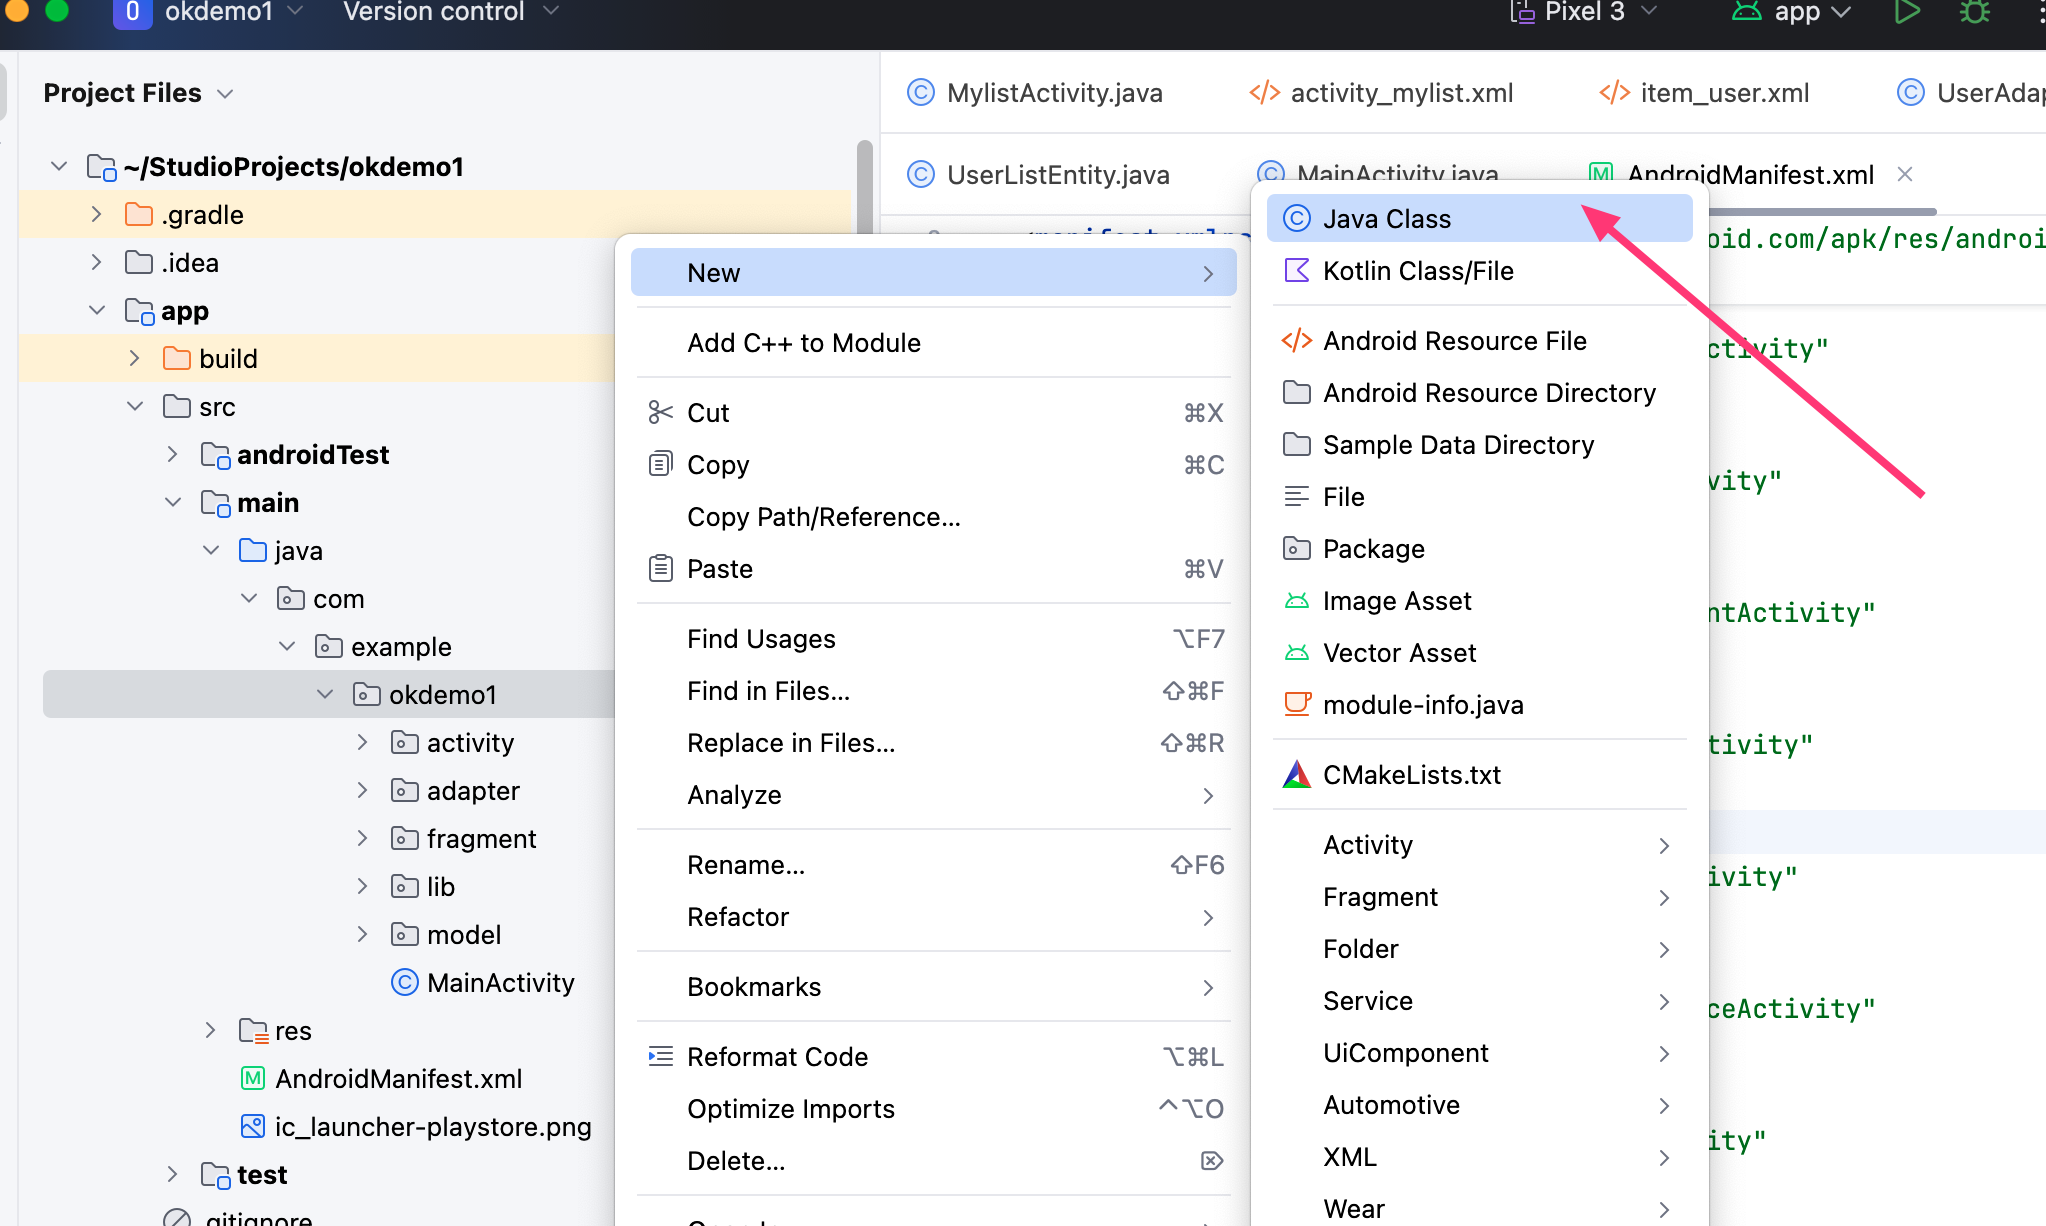Image resolution: width=2046 pixels, height=1226 pixels.
Task: Open the Pixel 3 device dropdown
Action: (x=1584, y=12)
